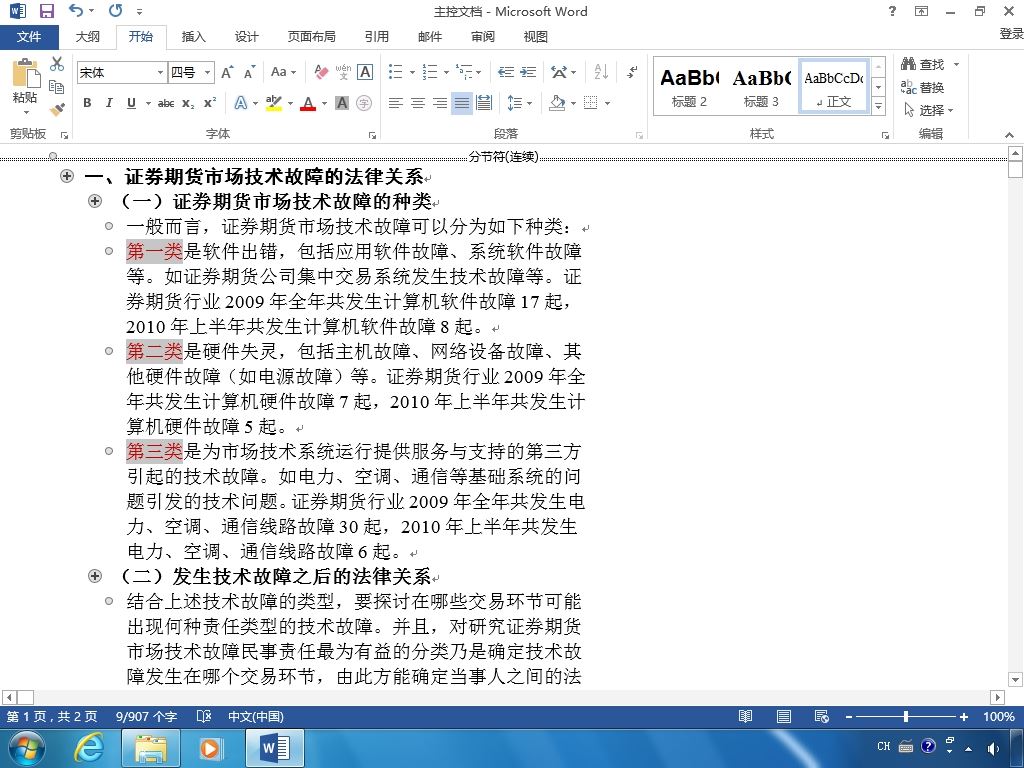Apply red font color
The image size is (1024, 768).
308,103
